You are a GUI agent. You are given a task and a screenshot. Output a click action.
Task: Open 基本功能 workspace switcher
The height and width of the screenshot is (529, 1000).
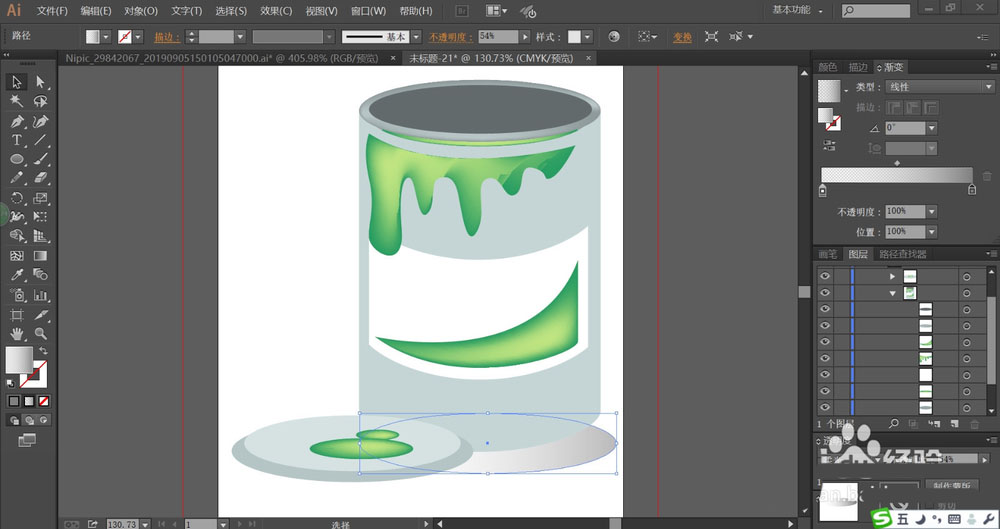(797, 10)
